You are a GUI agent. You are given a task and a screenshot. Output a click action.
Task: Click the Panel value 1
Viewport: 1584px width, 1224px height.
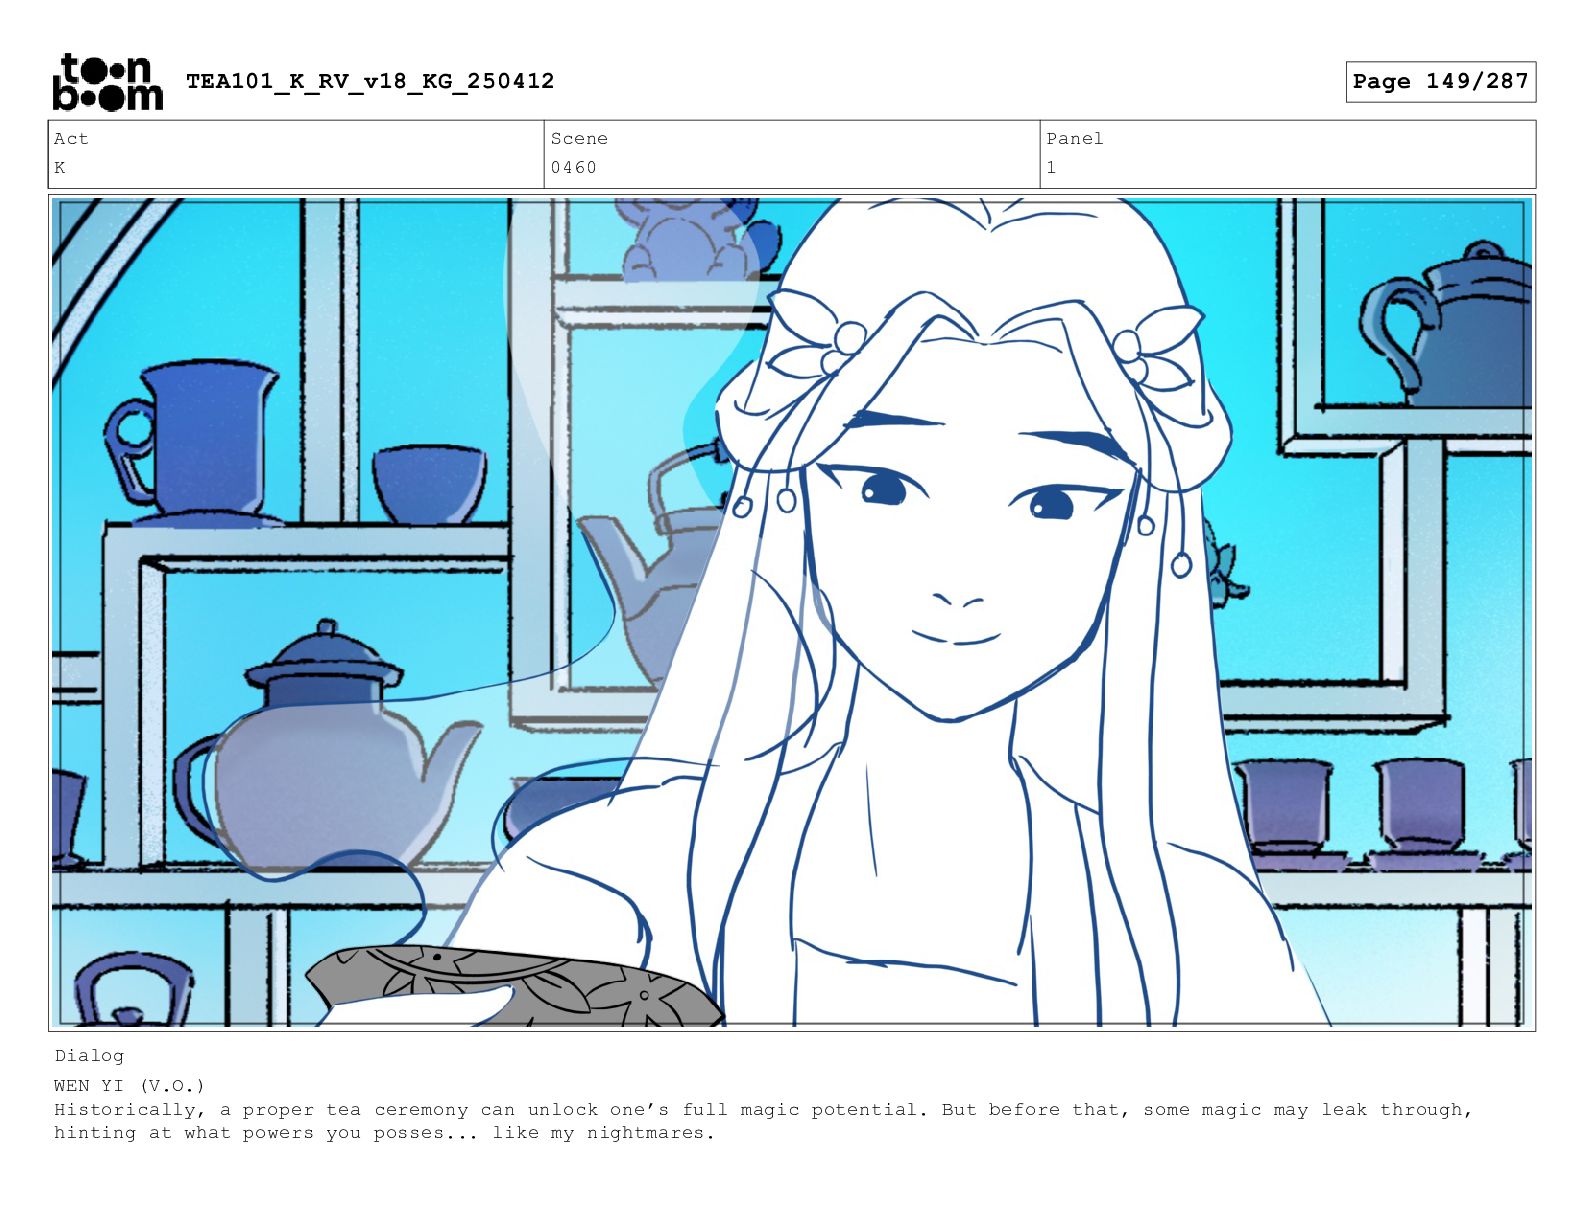point(1052,168)
